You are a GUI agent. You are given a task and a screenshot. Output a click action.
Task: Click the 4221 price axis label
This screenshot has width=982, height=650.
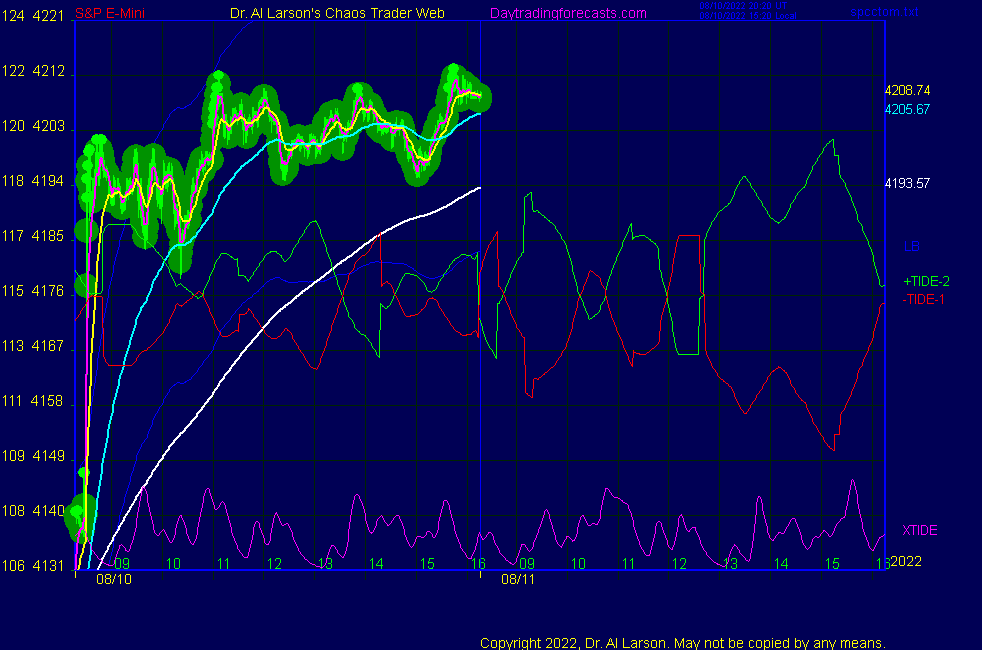click(48, 17)
